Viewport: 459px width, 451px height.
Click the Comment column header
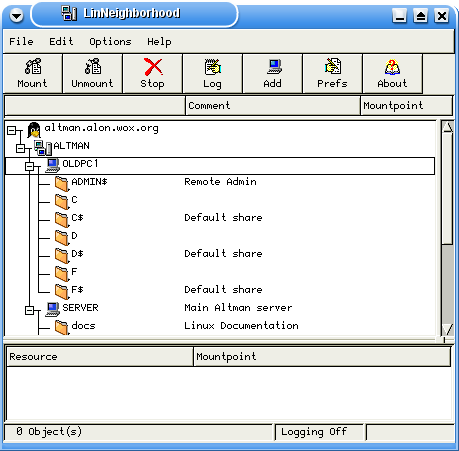[x=273, y=105]
